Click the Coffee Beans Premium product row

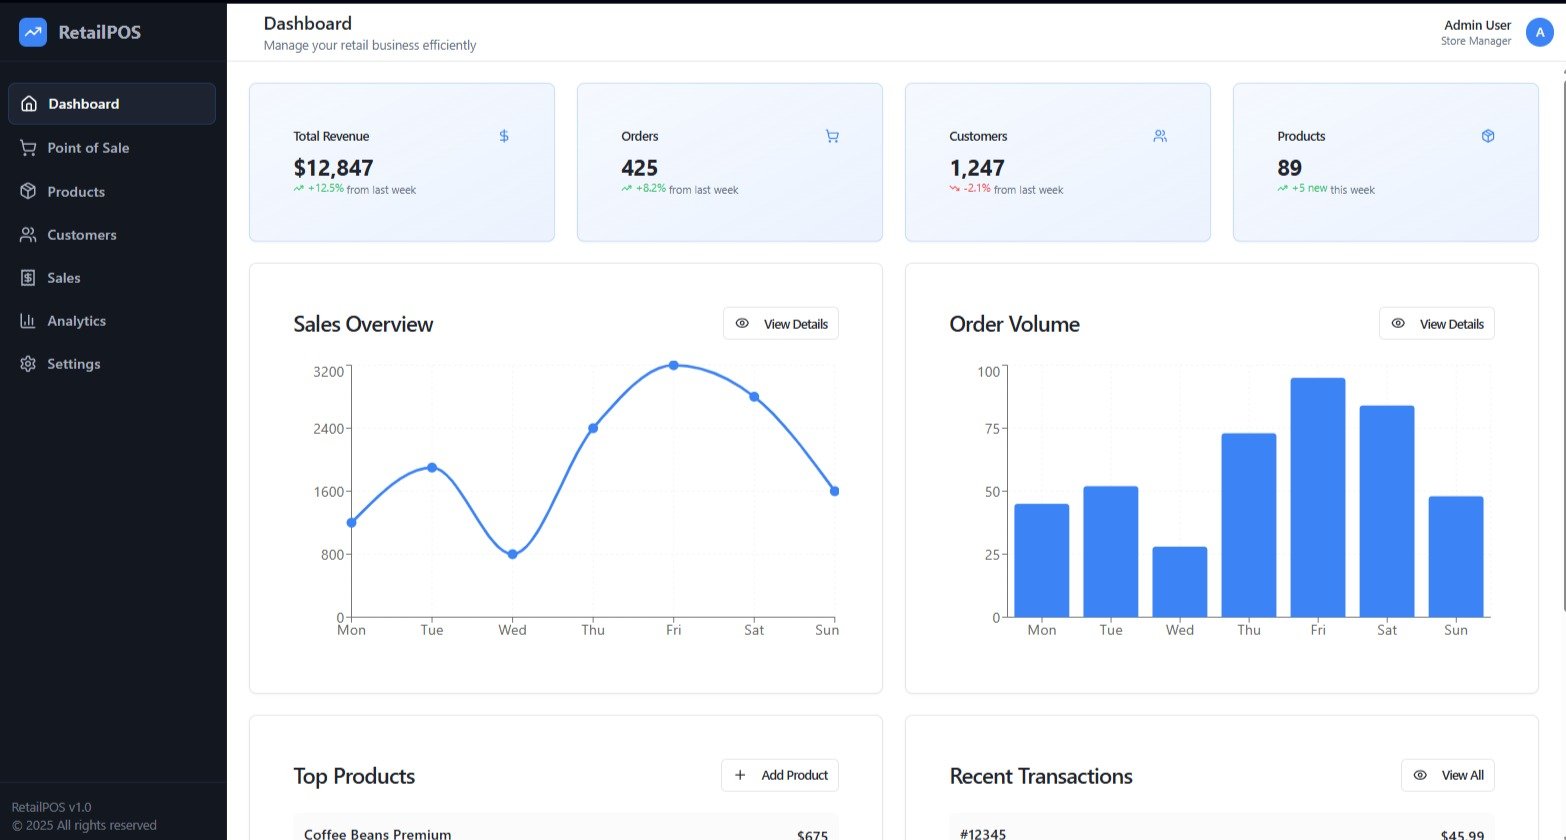pos(566,828)
